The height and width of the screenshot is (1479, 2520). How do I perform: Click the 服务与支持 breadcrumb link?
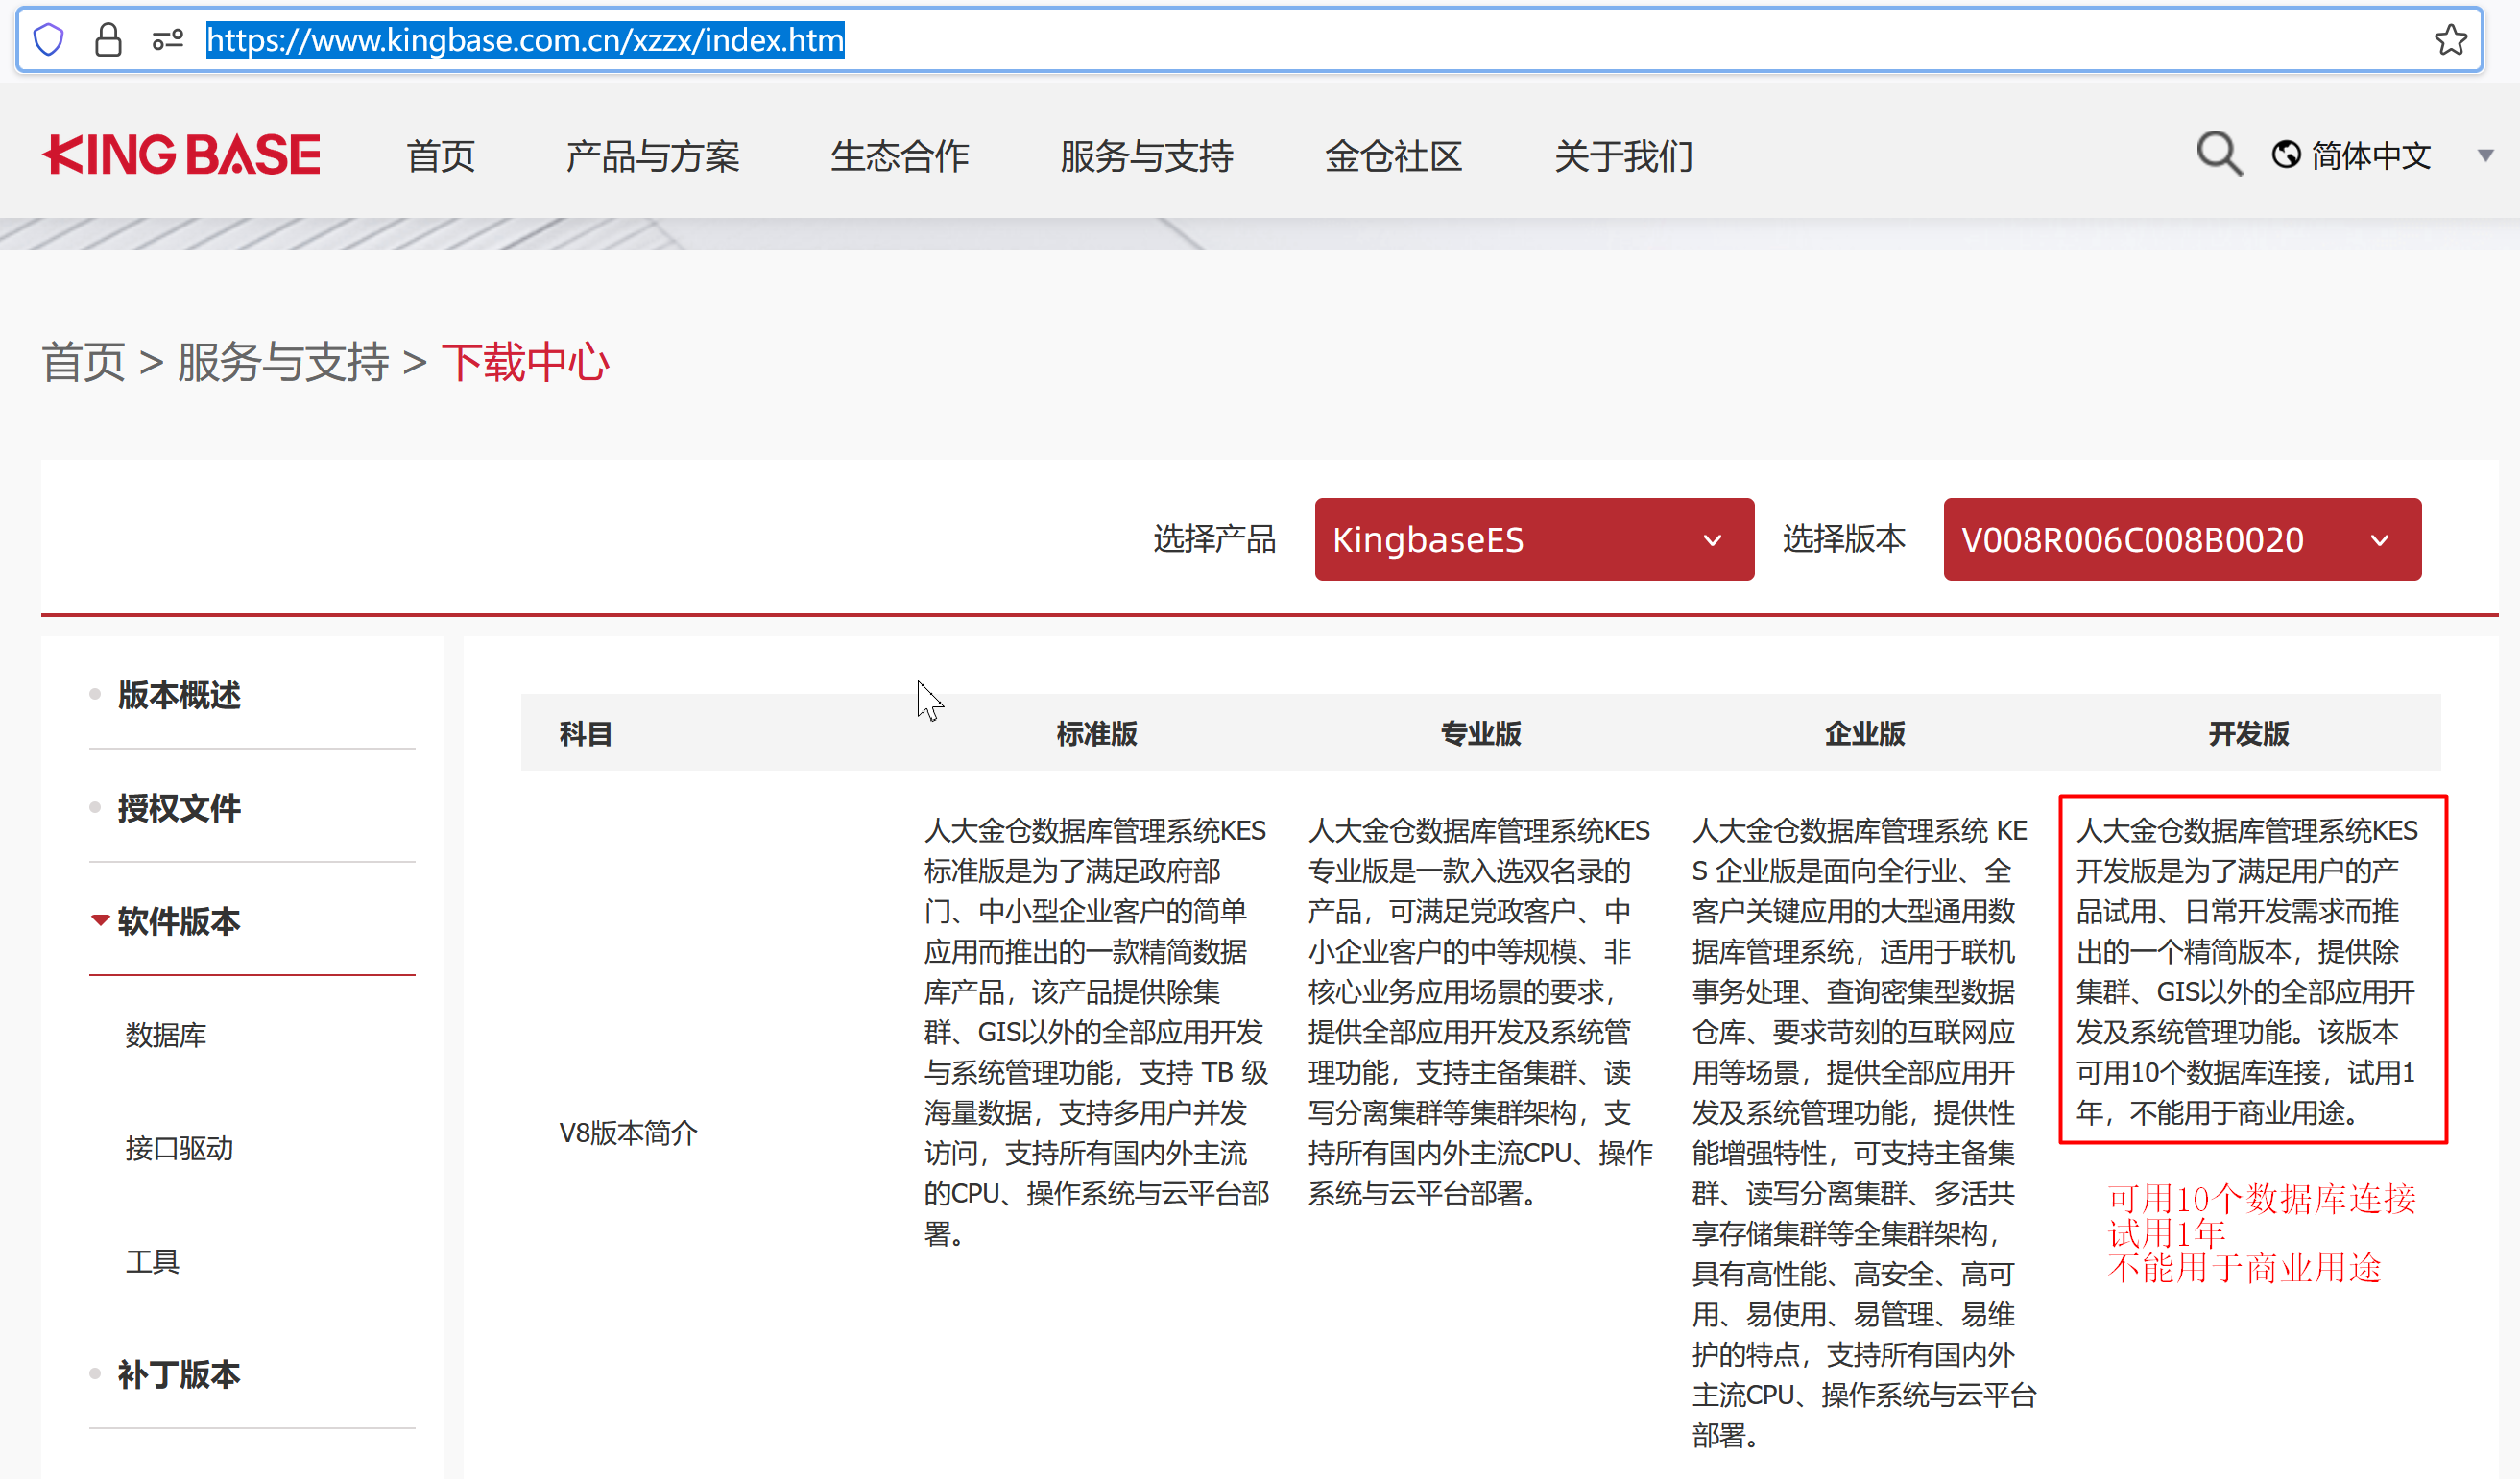pyautogui.click(x=283, y=362)
